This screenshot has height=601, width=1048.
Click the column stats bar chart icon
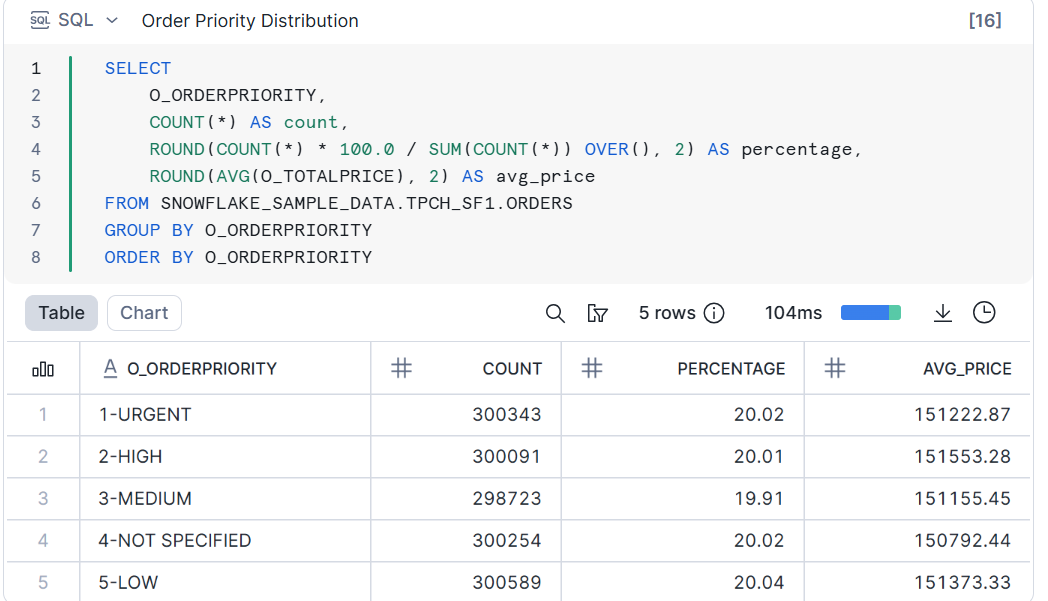(x=43, y=369)
